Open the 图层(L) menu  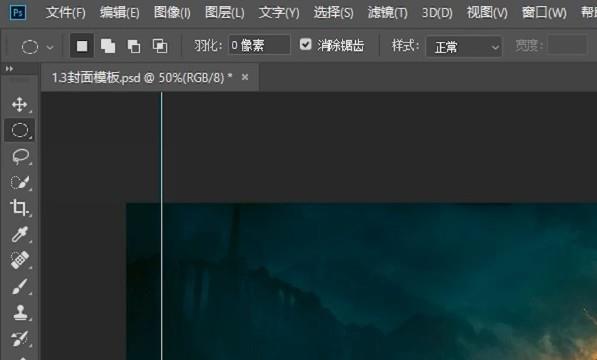(225, 13)
